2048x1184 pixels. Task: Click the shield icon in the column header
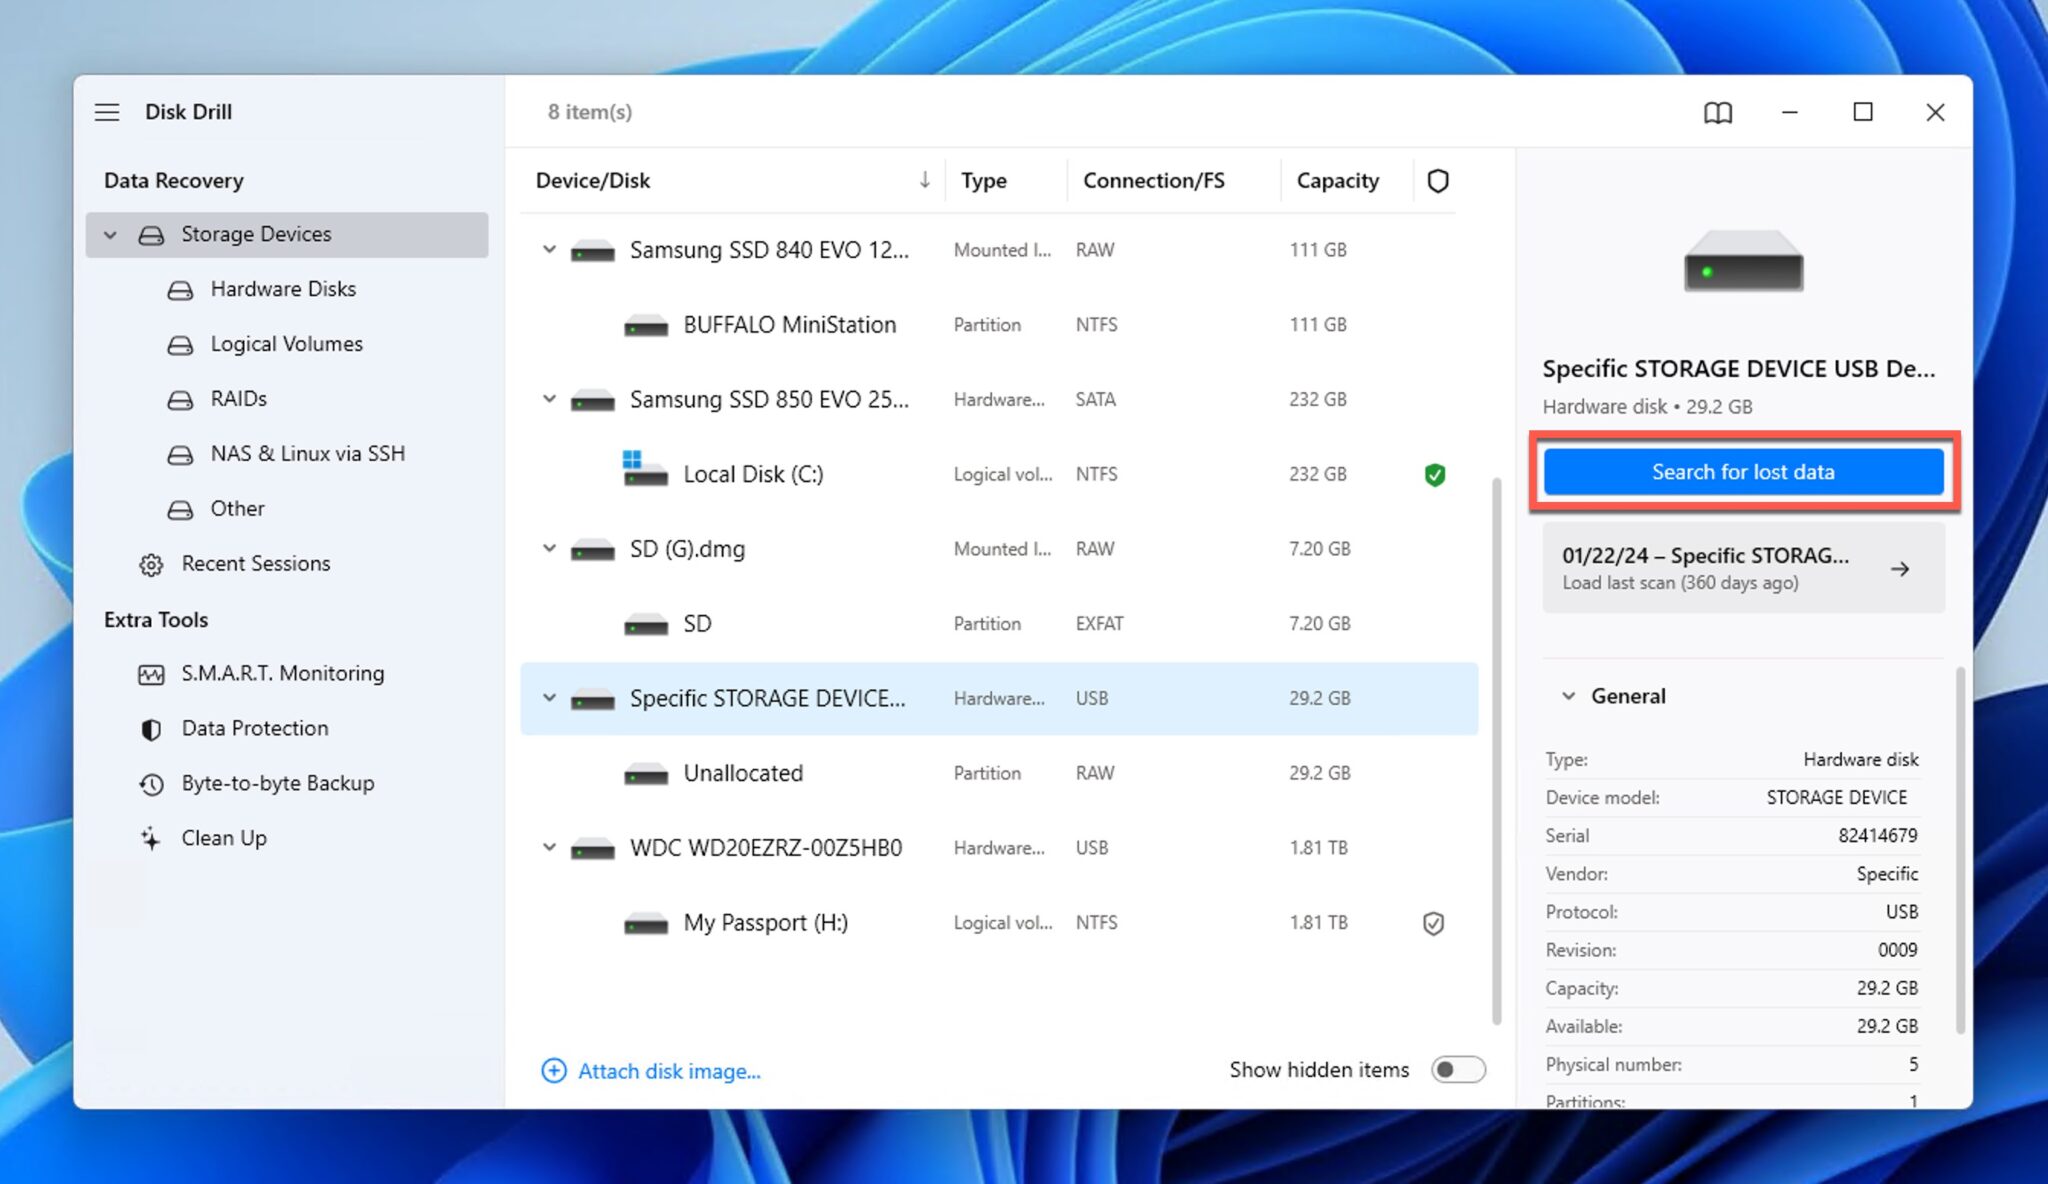click(x=1438, y=181)
